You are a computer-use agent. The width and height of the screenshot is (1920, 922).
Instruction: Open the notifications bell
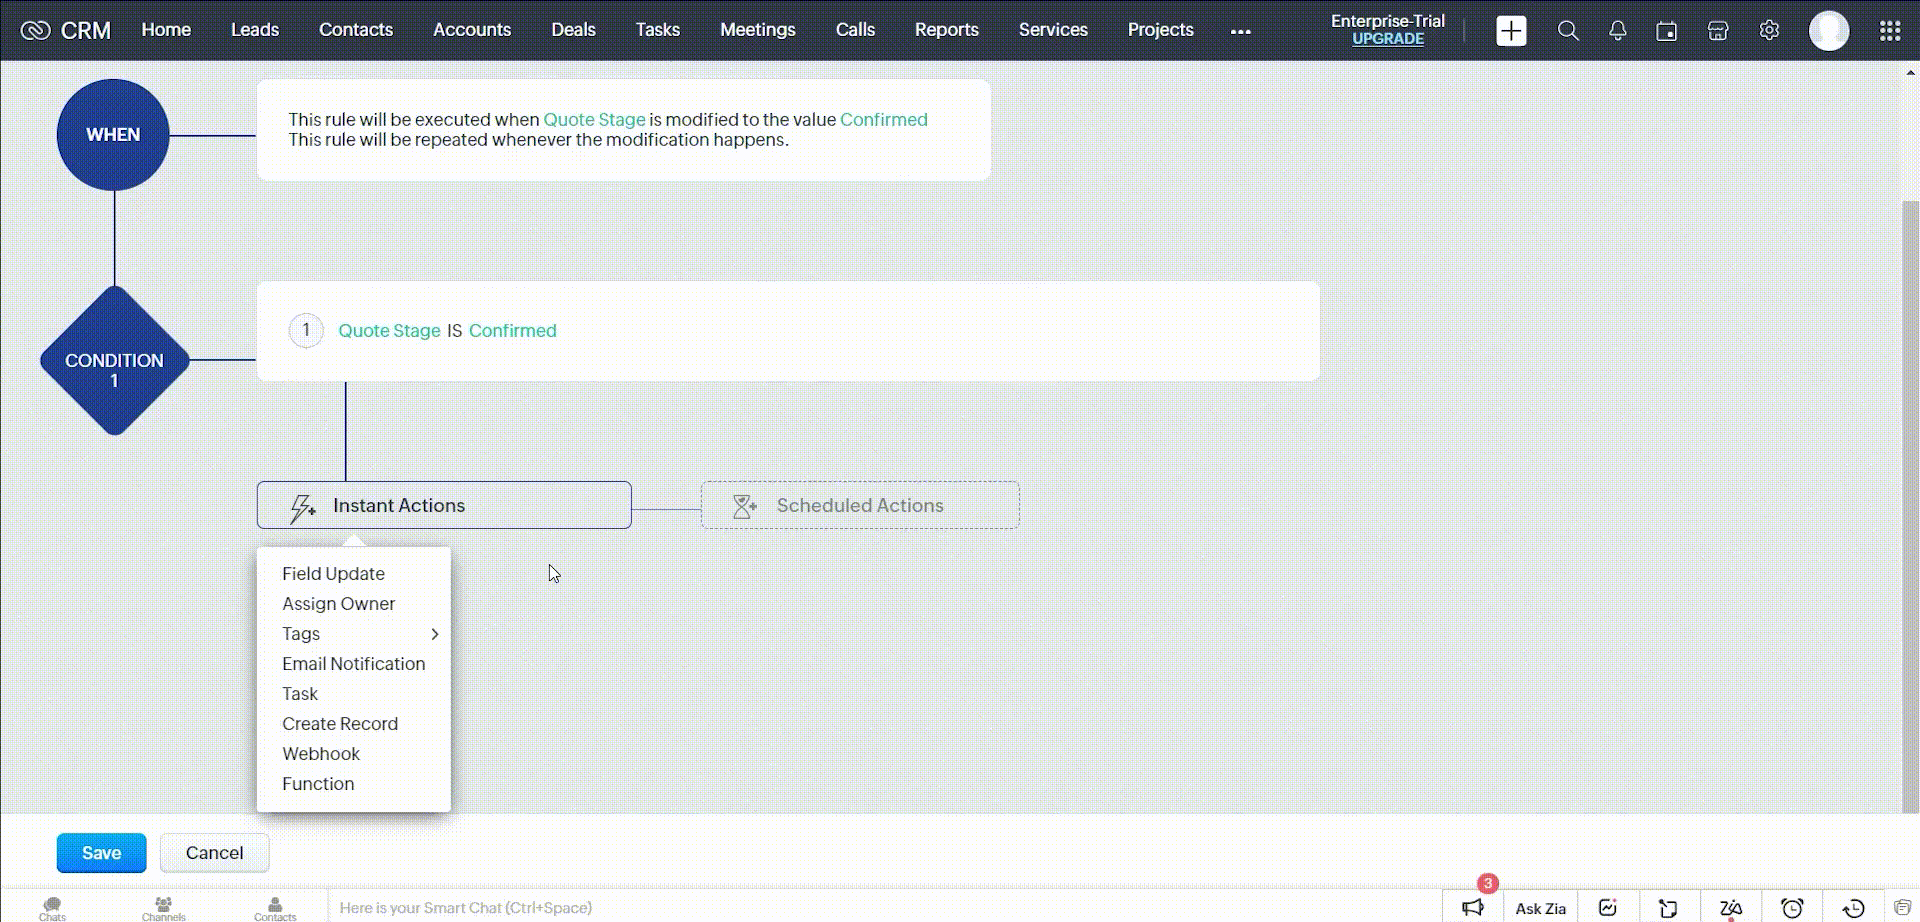[1617, 31]
